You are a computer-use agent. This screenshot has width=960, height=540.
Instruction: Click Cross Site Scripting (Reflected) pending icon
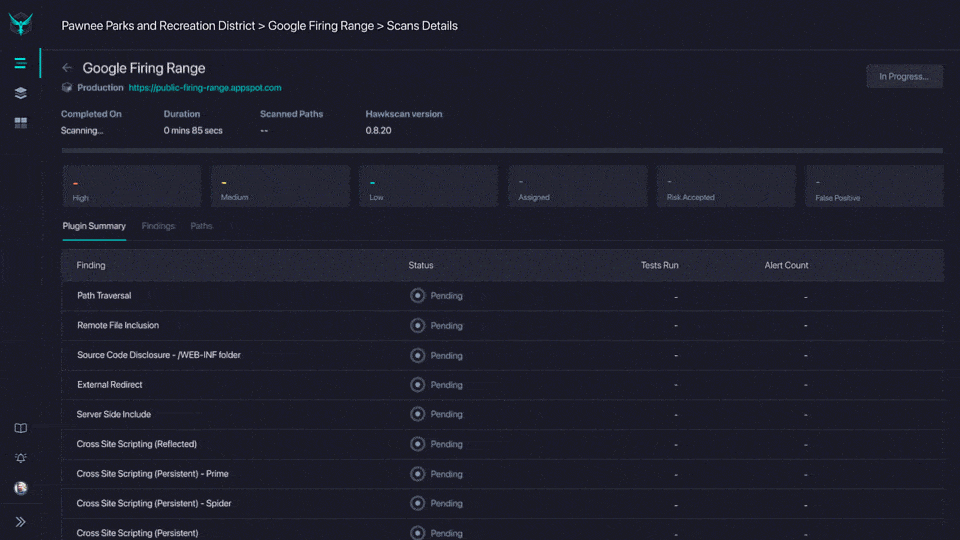tap(418, 444)
